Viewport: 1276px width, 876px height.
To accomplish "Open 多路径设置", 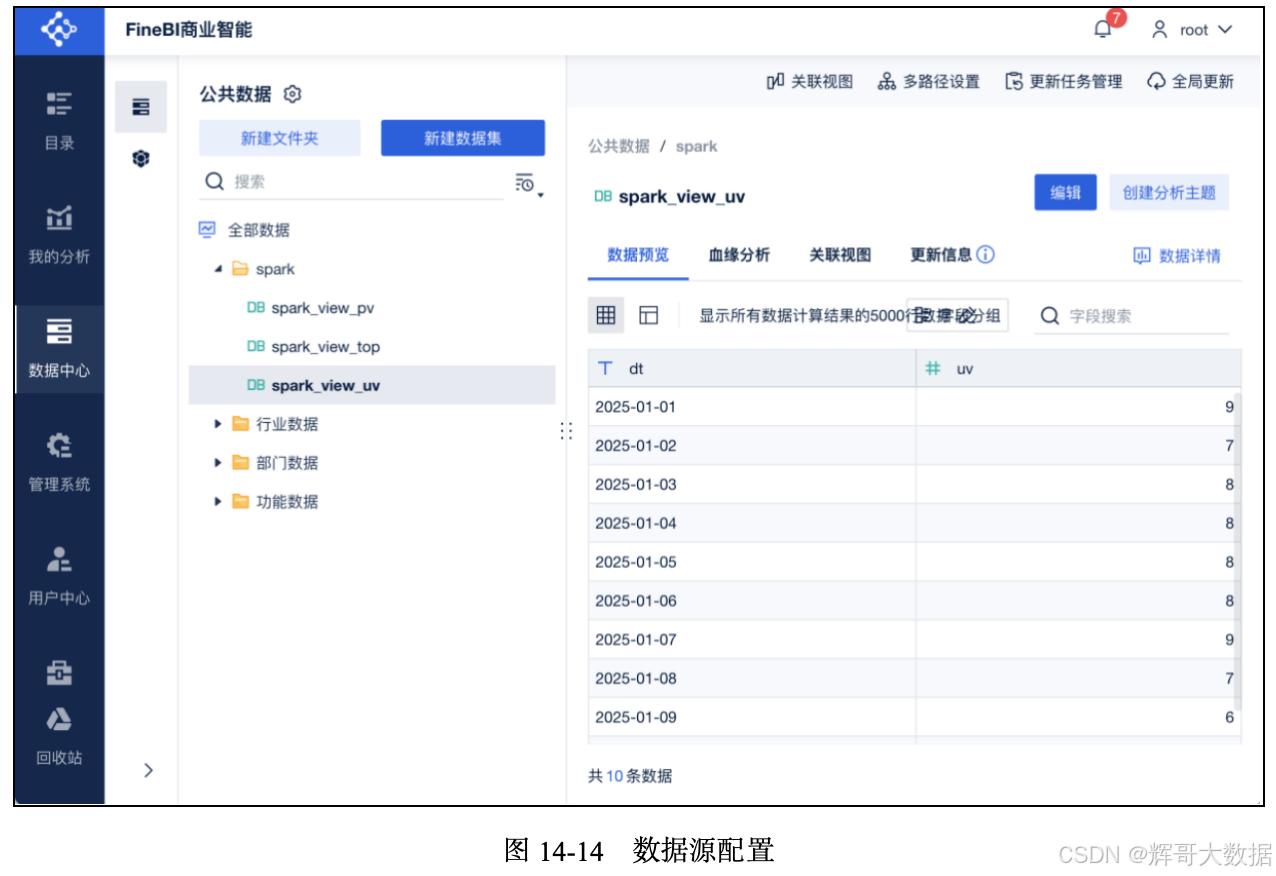I will point(929,82).
